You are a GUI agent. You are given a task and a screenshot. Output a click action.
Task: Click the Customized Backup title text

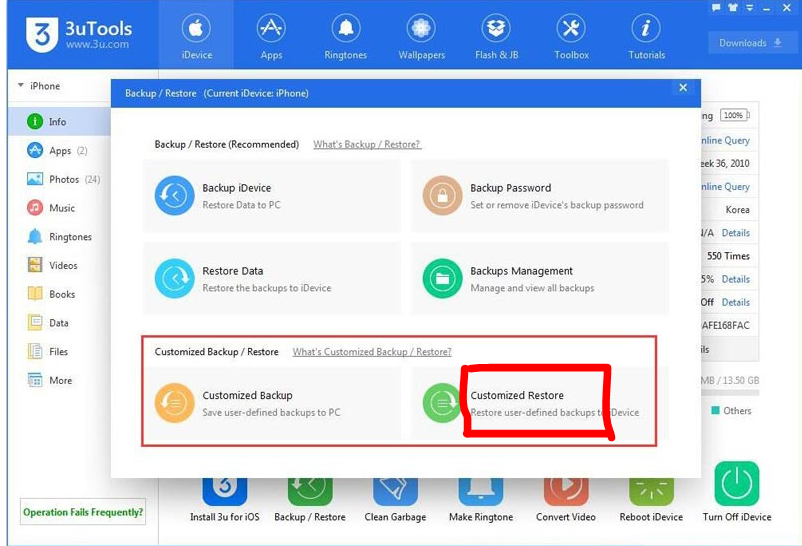(247, 396)
